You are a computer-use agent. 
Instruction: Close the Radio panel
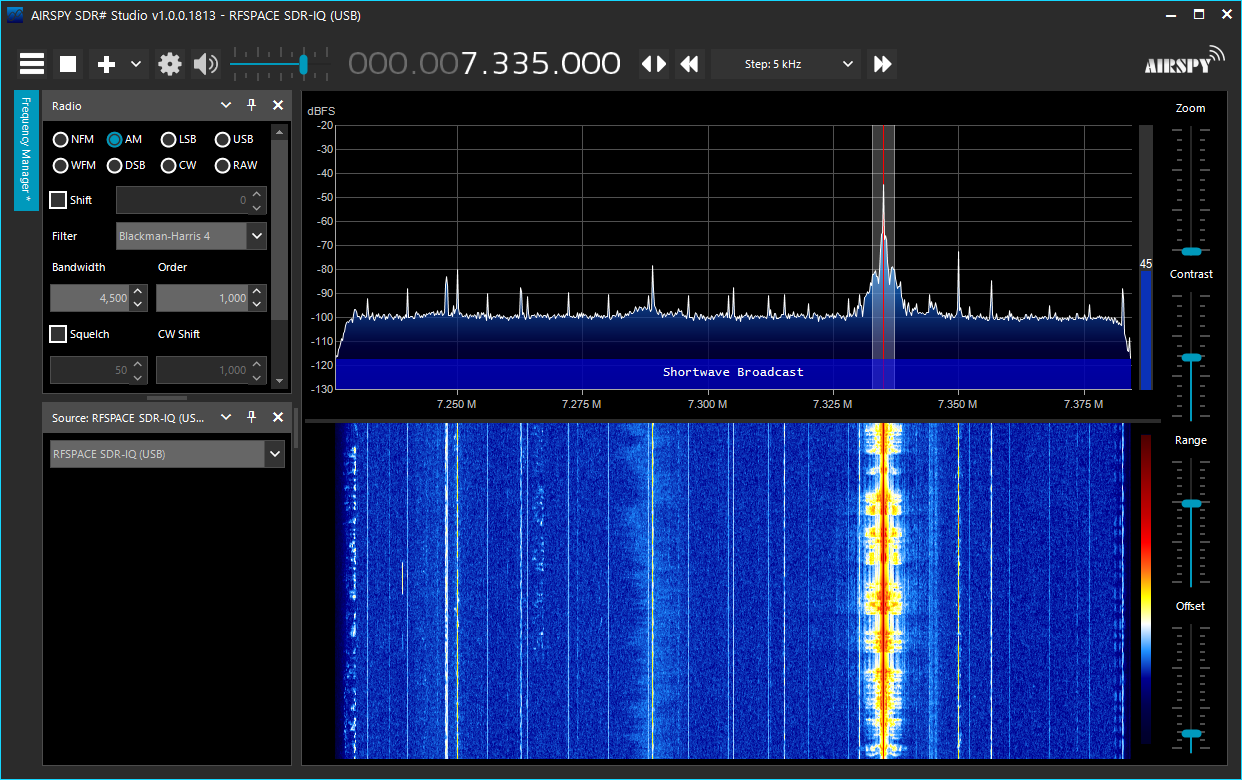click(278, 105)
